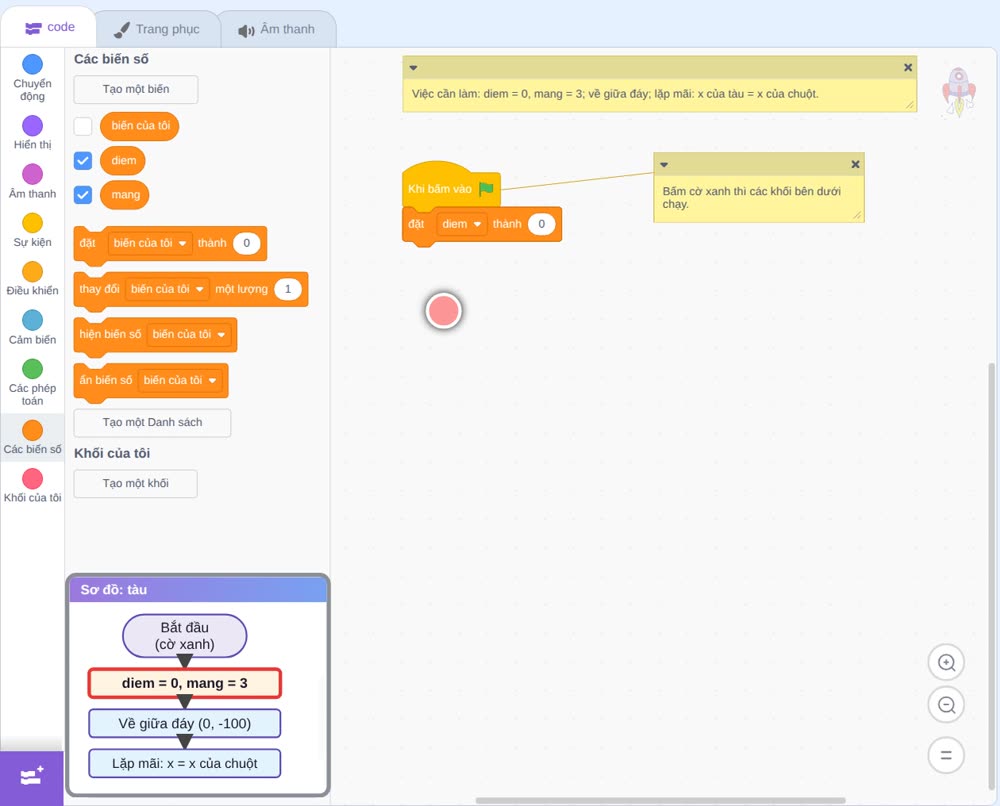Open the Các phép toán category
The height and width of the screenshot is (806, 1000).
[x=33, y=369]
